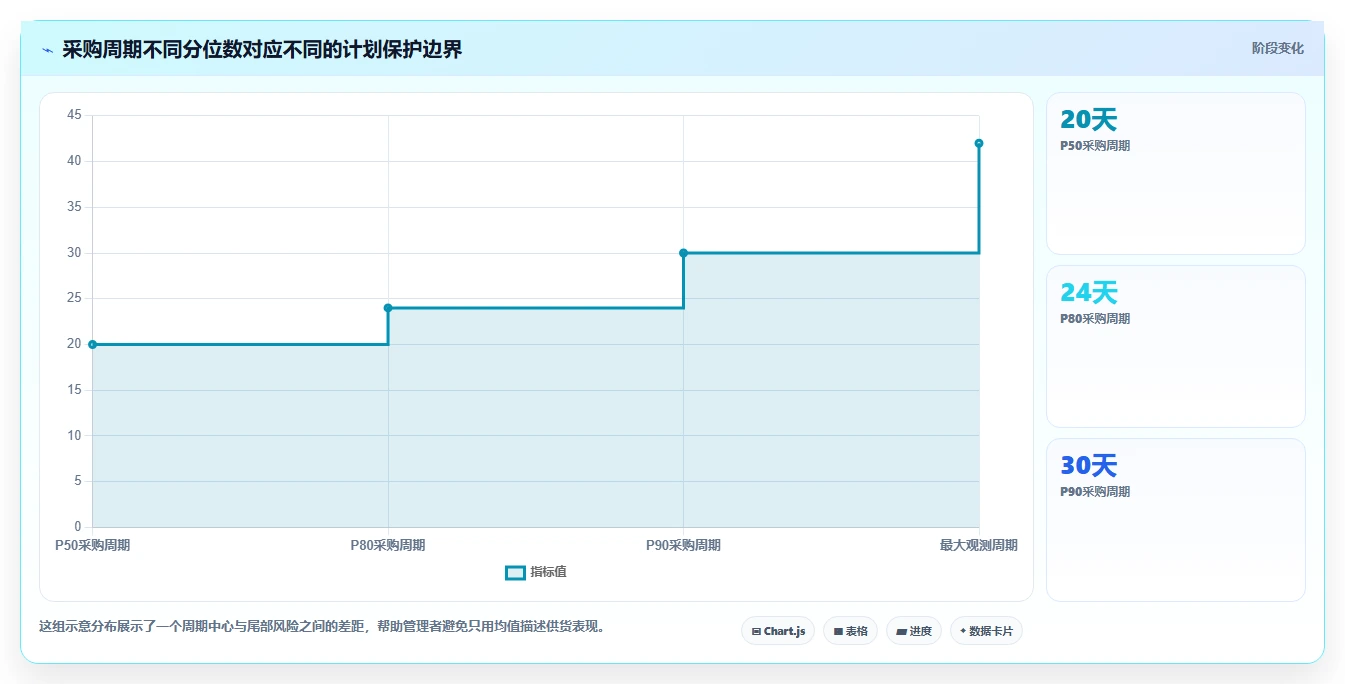
Task: Click the description text below chart
Action: (322, 627)
